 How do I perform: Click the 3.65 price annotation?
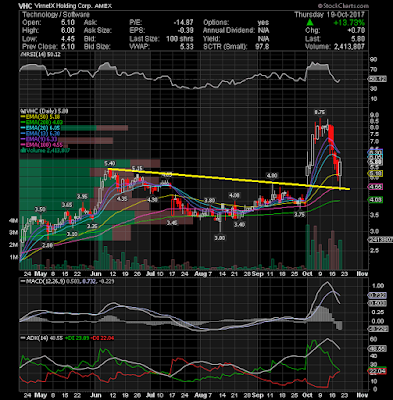[67, 204]
